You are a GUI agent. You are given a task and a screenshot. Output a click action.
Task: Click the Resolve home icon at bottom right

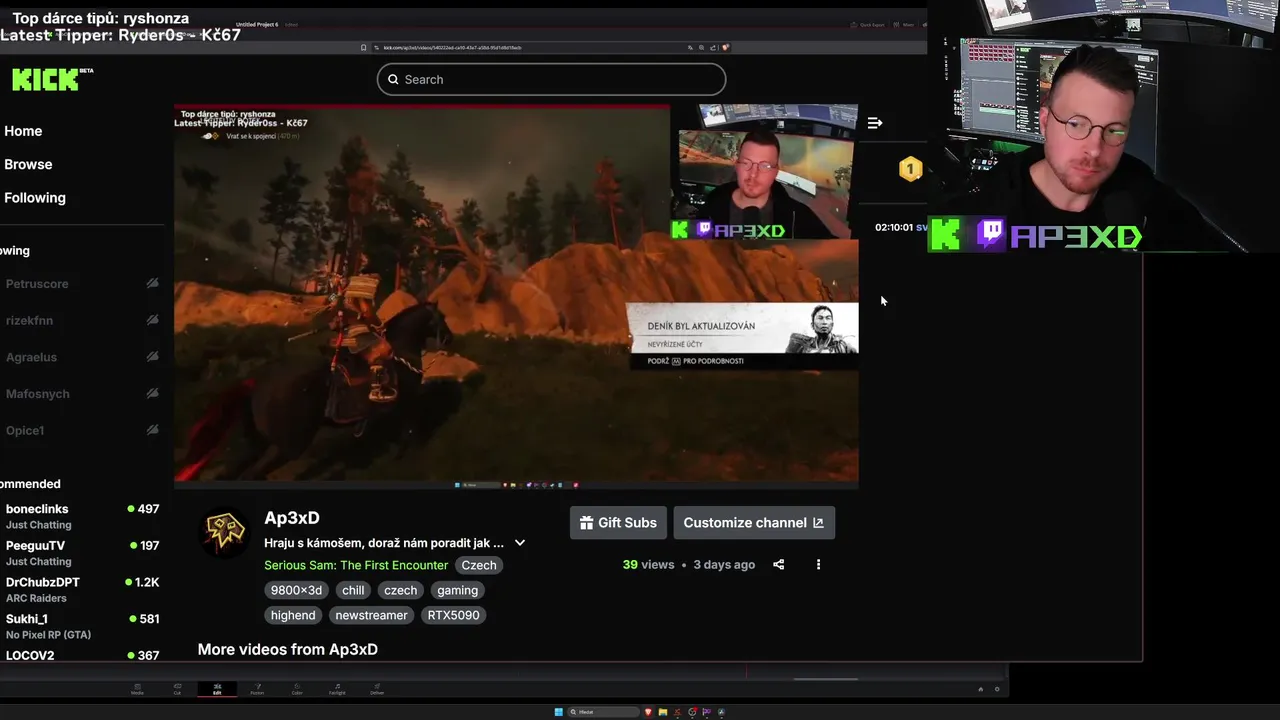(x=980, y=689)
